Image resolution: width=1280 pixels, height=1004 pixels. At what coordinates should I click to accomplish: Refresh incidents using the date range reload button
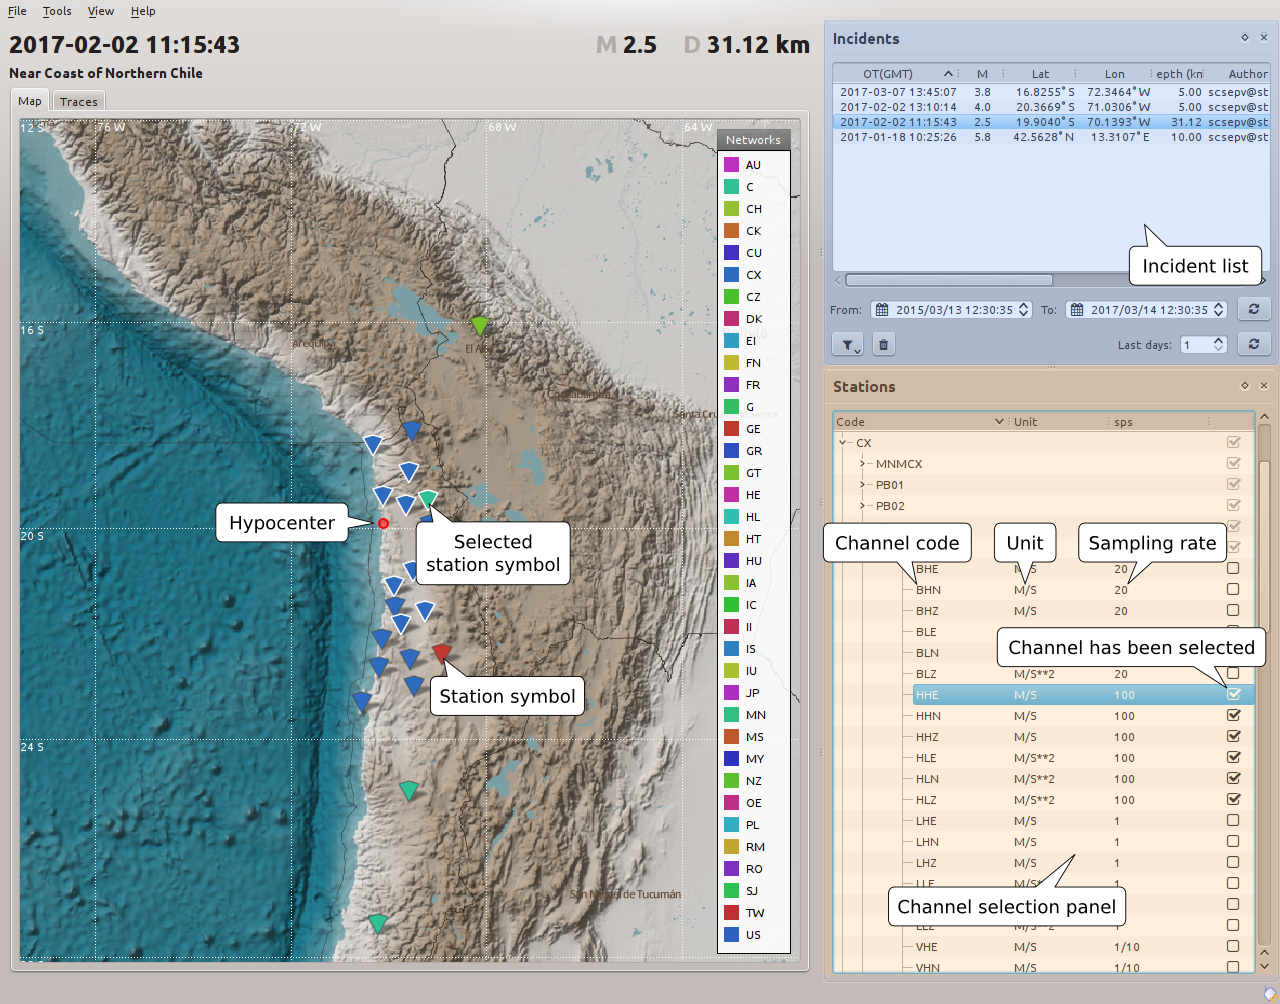pos(1253,310)
